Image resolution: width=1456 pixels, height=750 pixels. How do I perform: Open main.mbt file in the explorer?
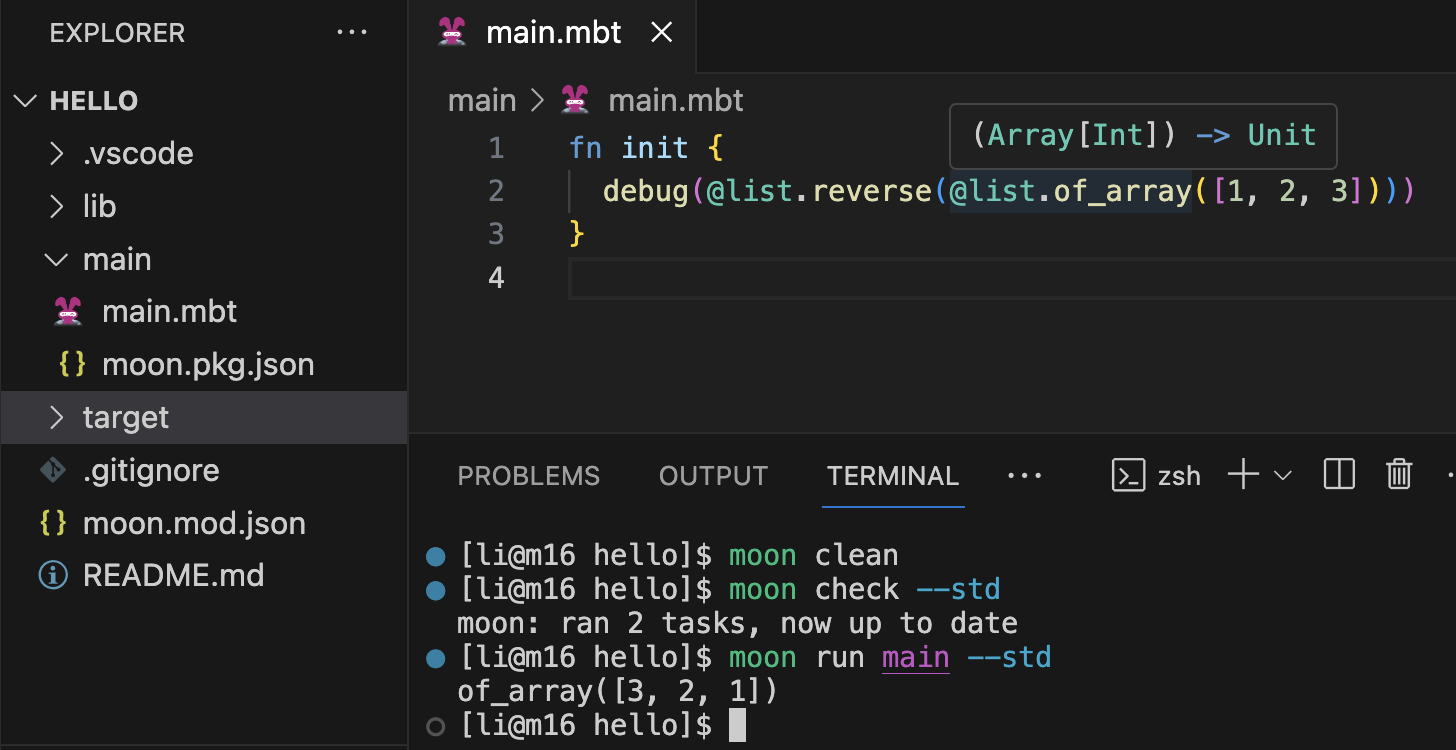click(169, 312)
